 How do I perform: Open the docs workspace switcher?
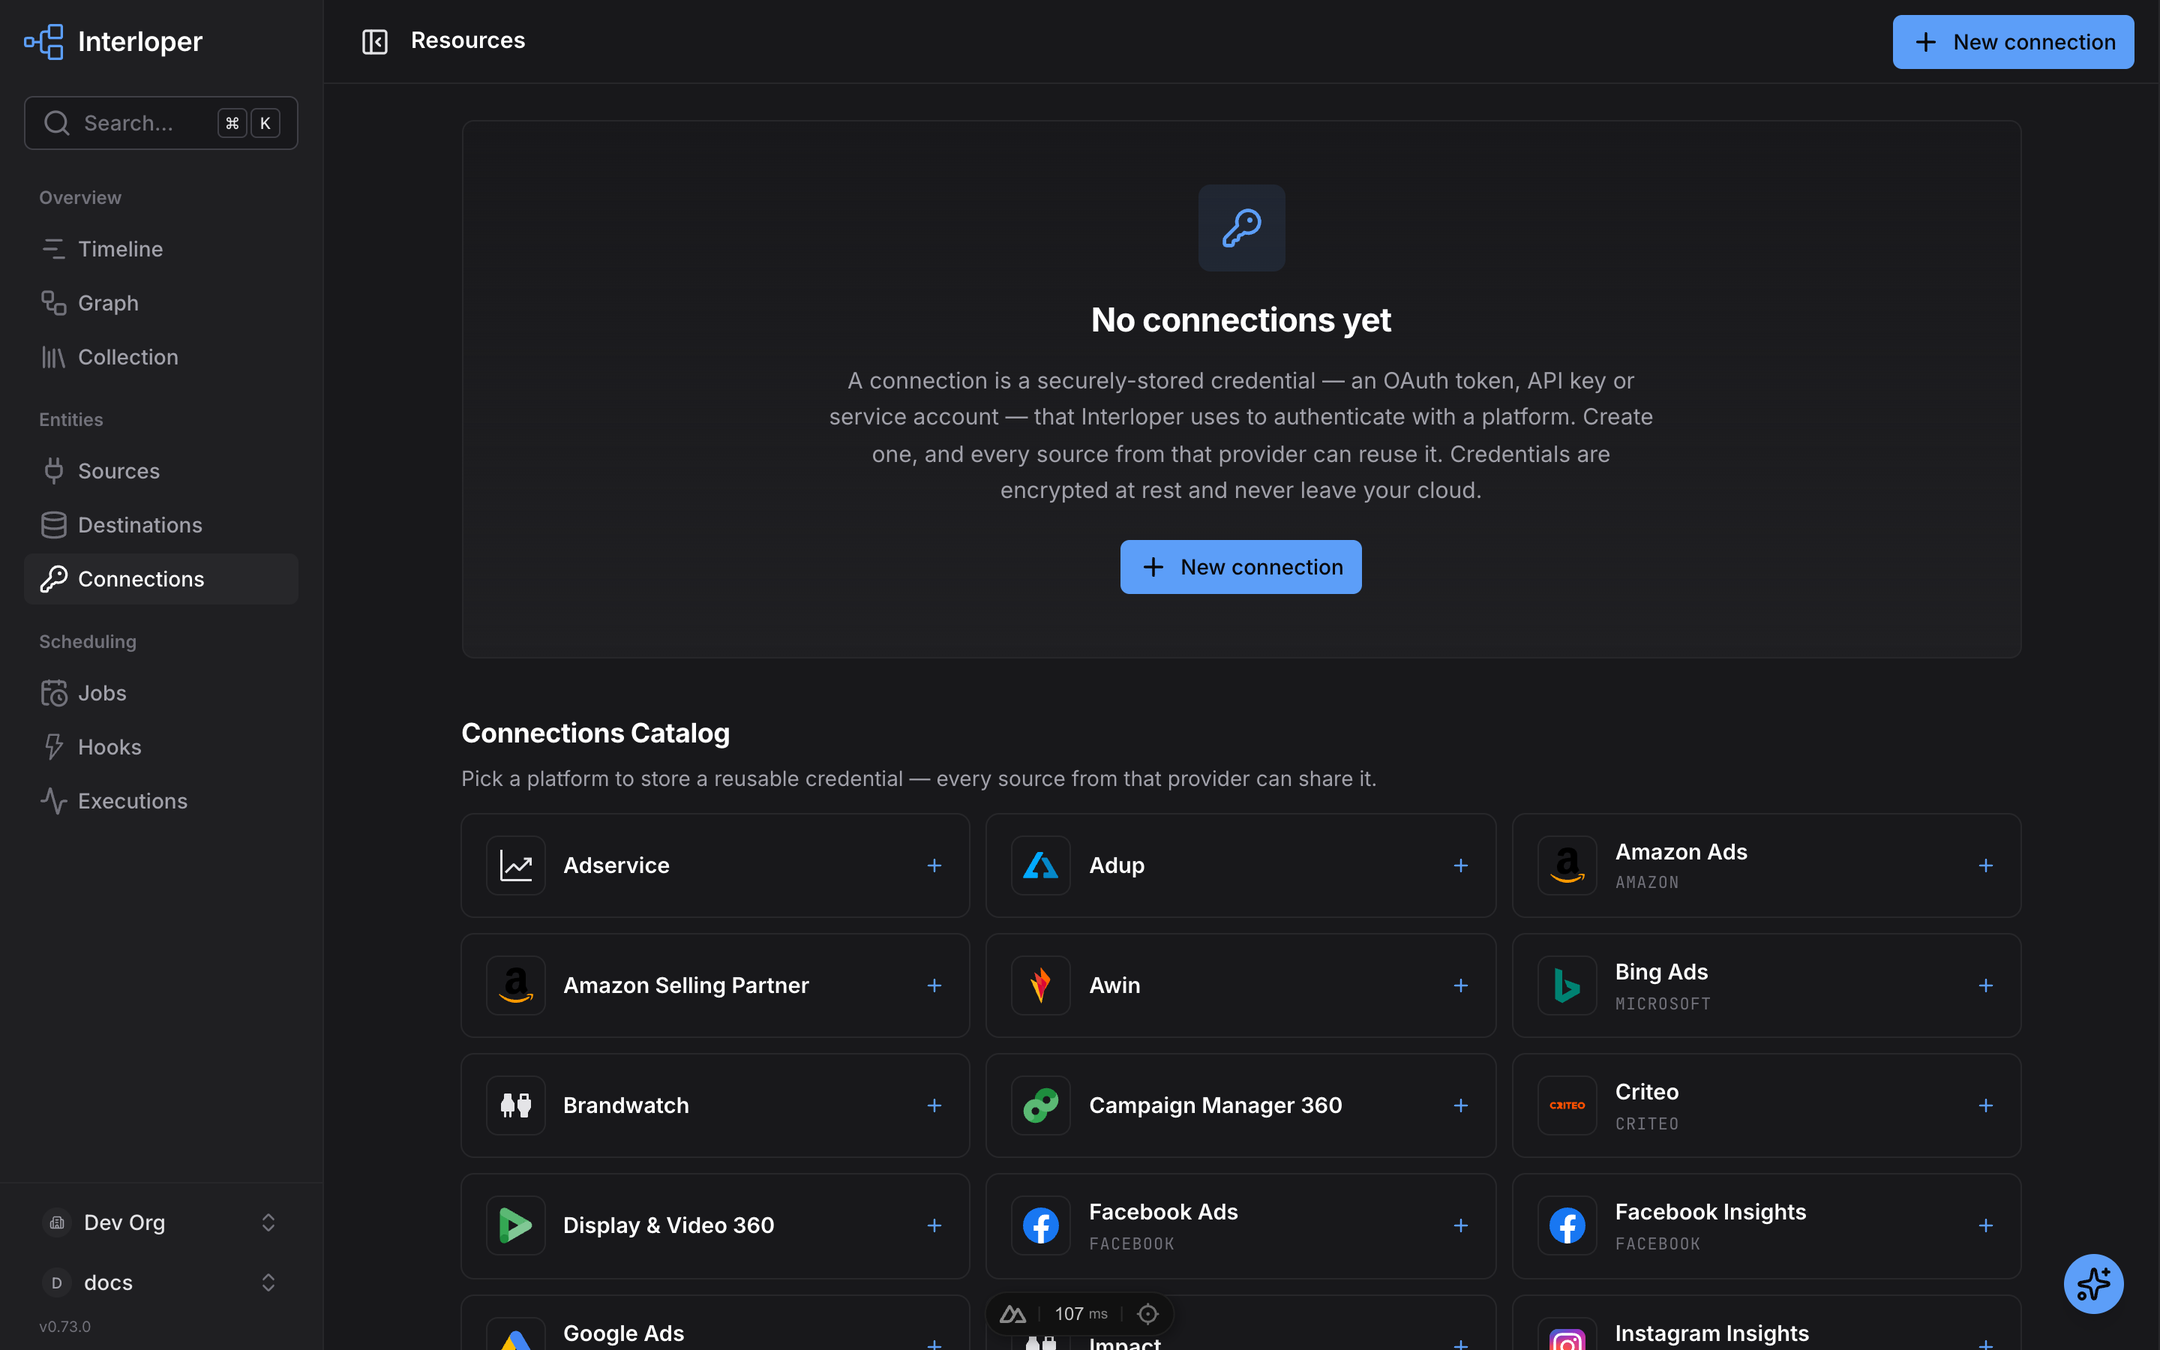[x=161, y=1282]
